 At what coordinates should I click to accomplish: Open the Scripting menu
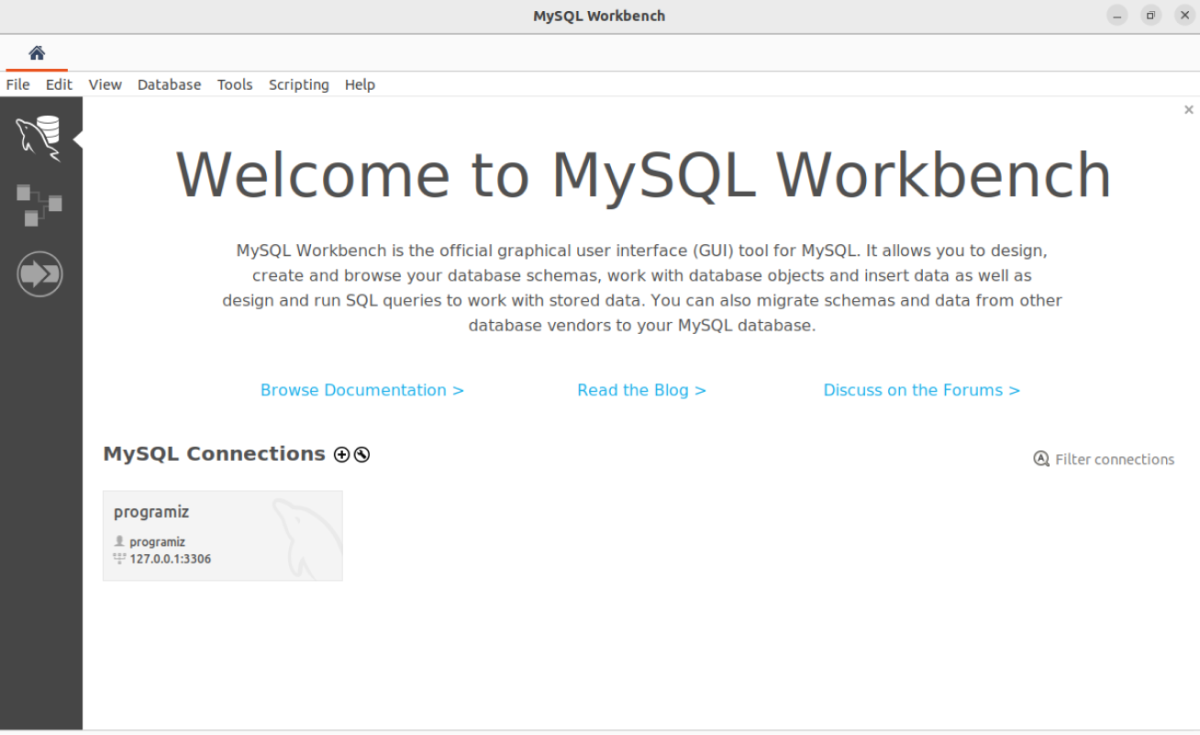click(298, 85)
